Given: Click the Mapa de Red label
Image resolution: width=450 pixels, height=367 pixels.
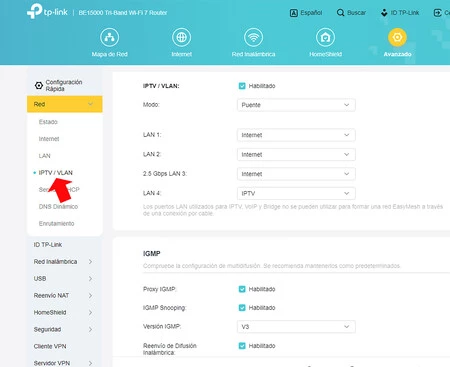Looking at the screenshot, I should tap(109, 54).
